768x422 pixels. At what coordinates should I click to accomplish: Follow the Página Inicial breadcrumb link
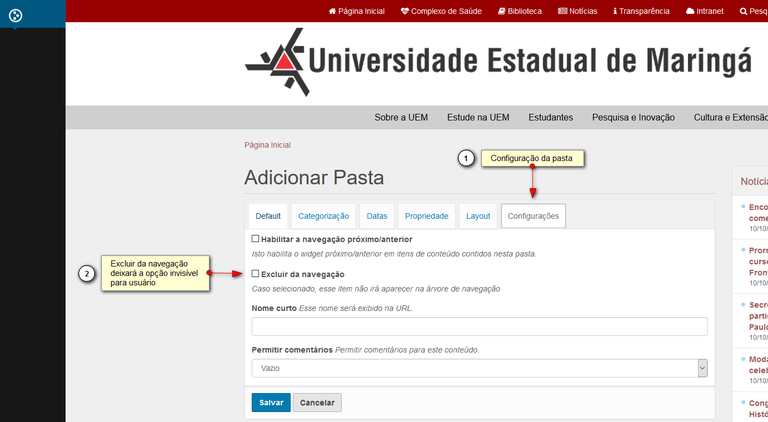point(267,145)
